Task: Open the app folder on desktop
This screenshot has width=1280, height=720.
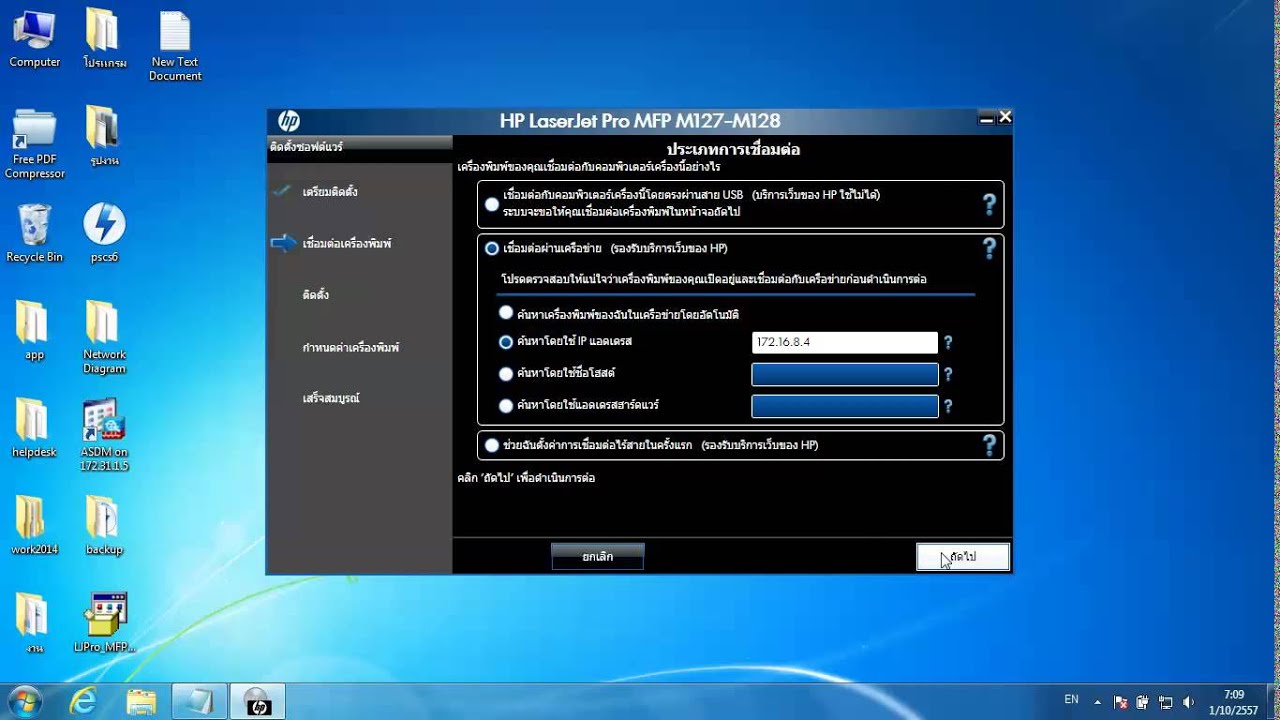Action: click(35, 330)
